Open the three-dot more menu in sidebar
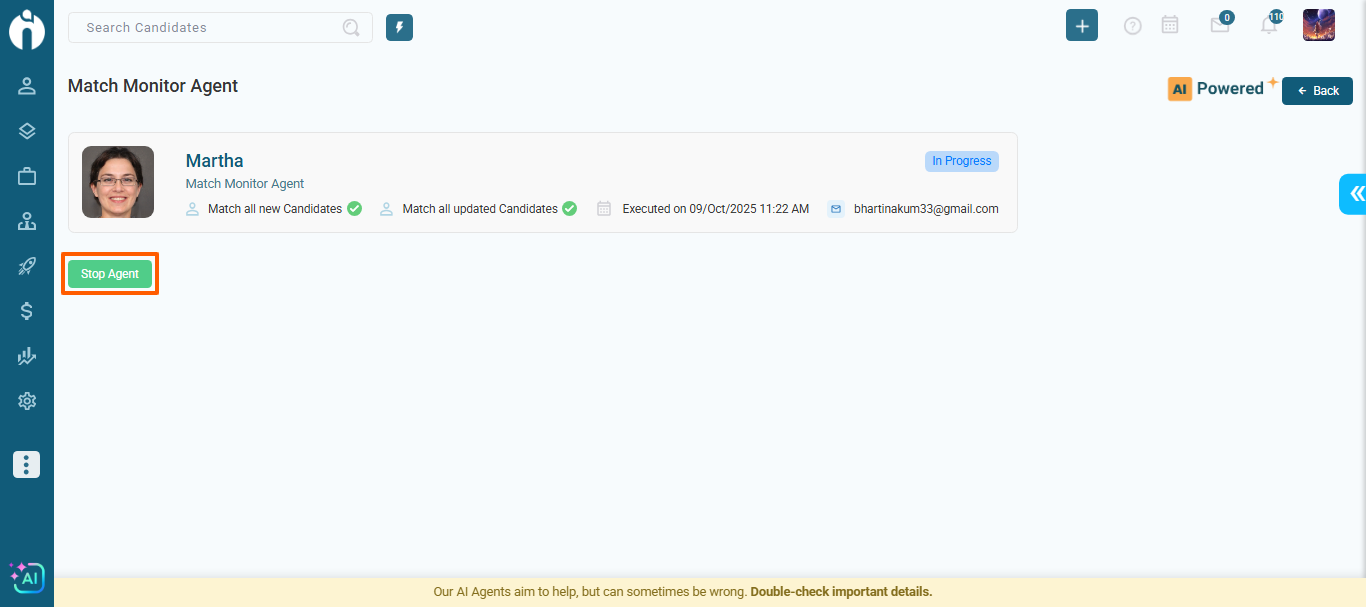 [27, 464]
